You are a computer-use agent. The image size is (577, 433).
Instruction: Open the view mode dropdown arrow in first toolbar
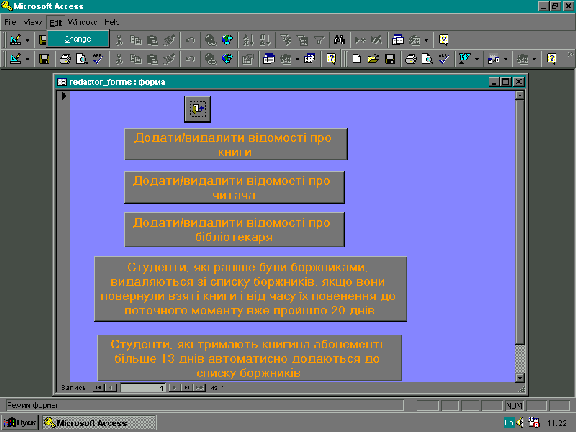click(27, 40)
